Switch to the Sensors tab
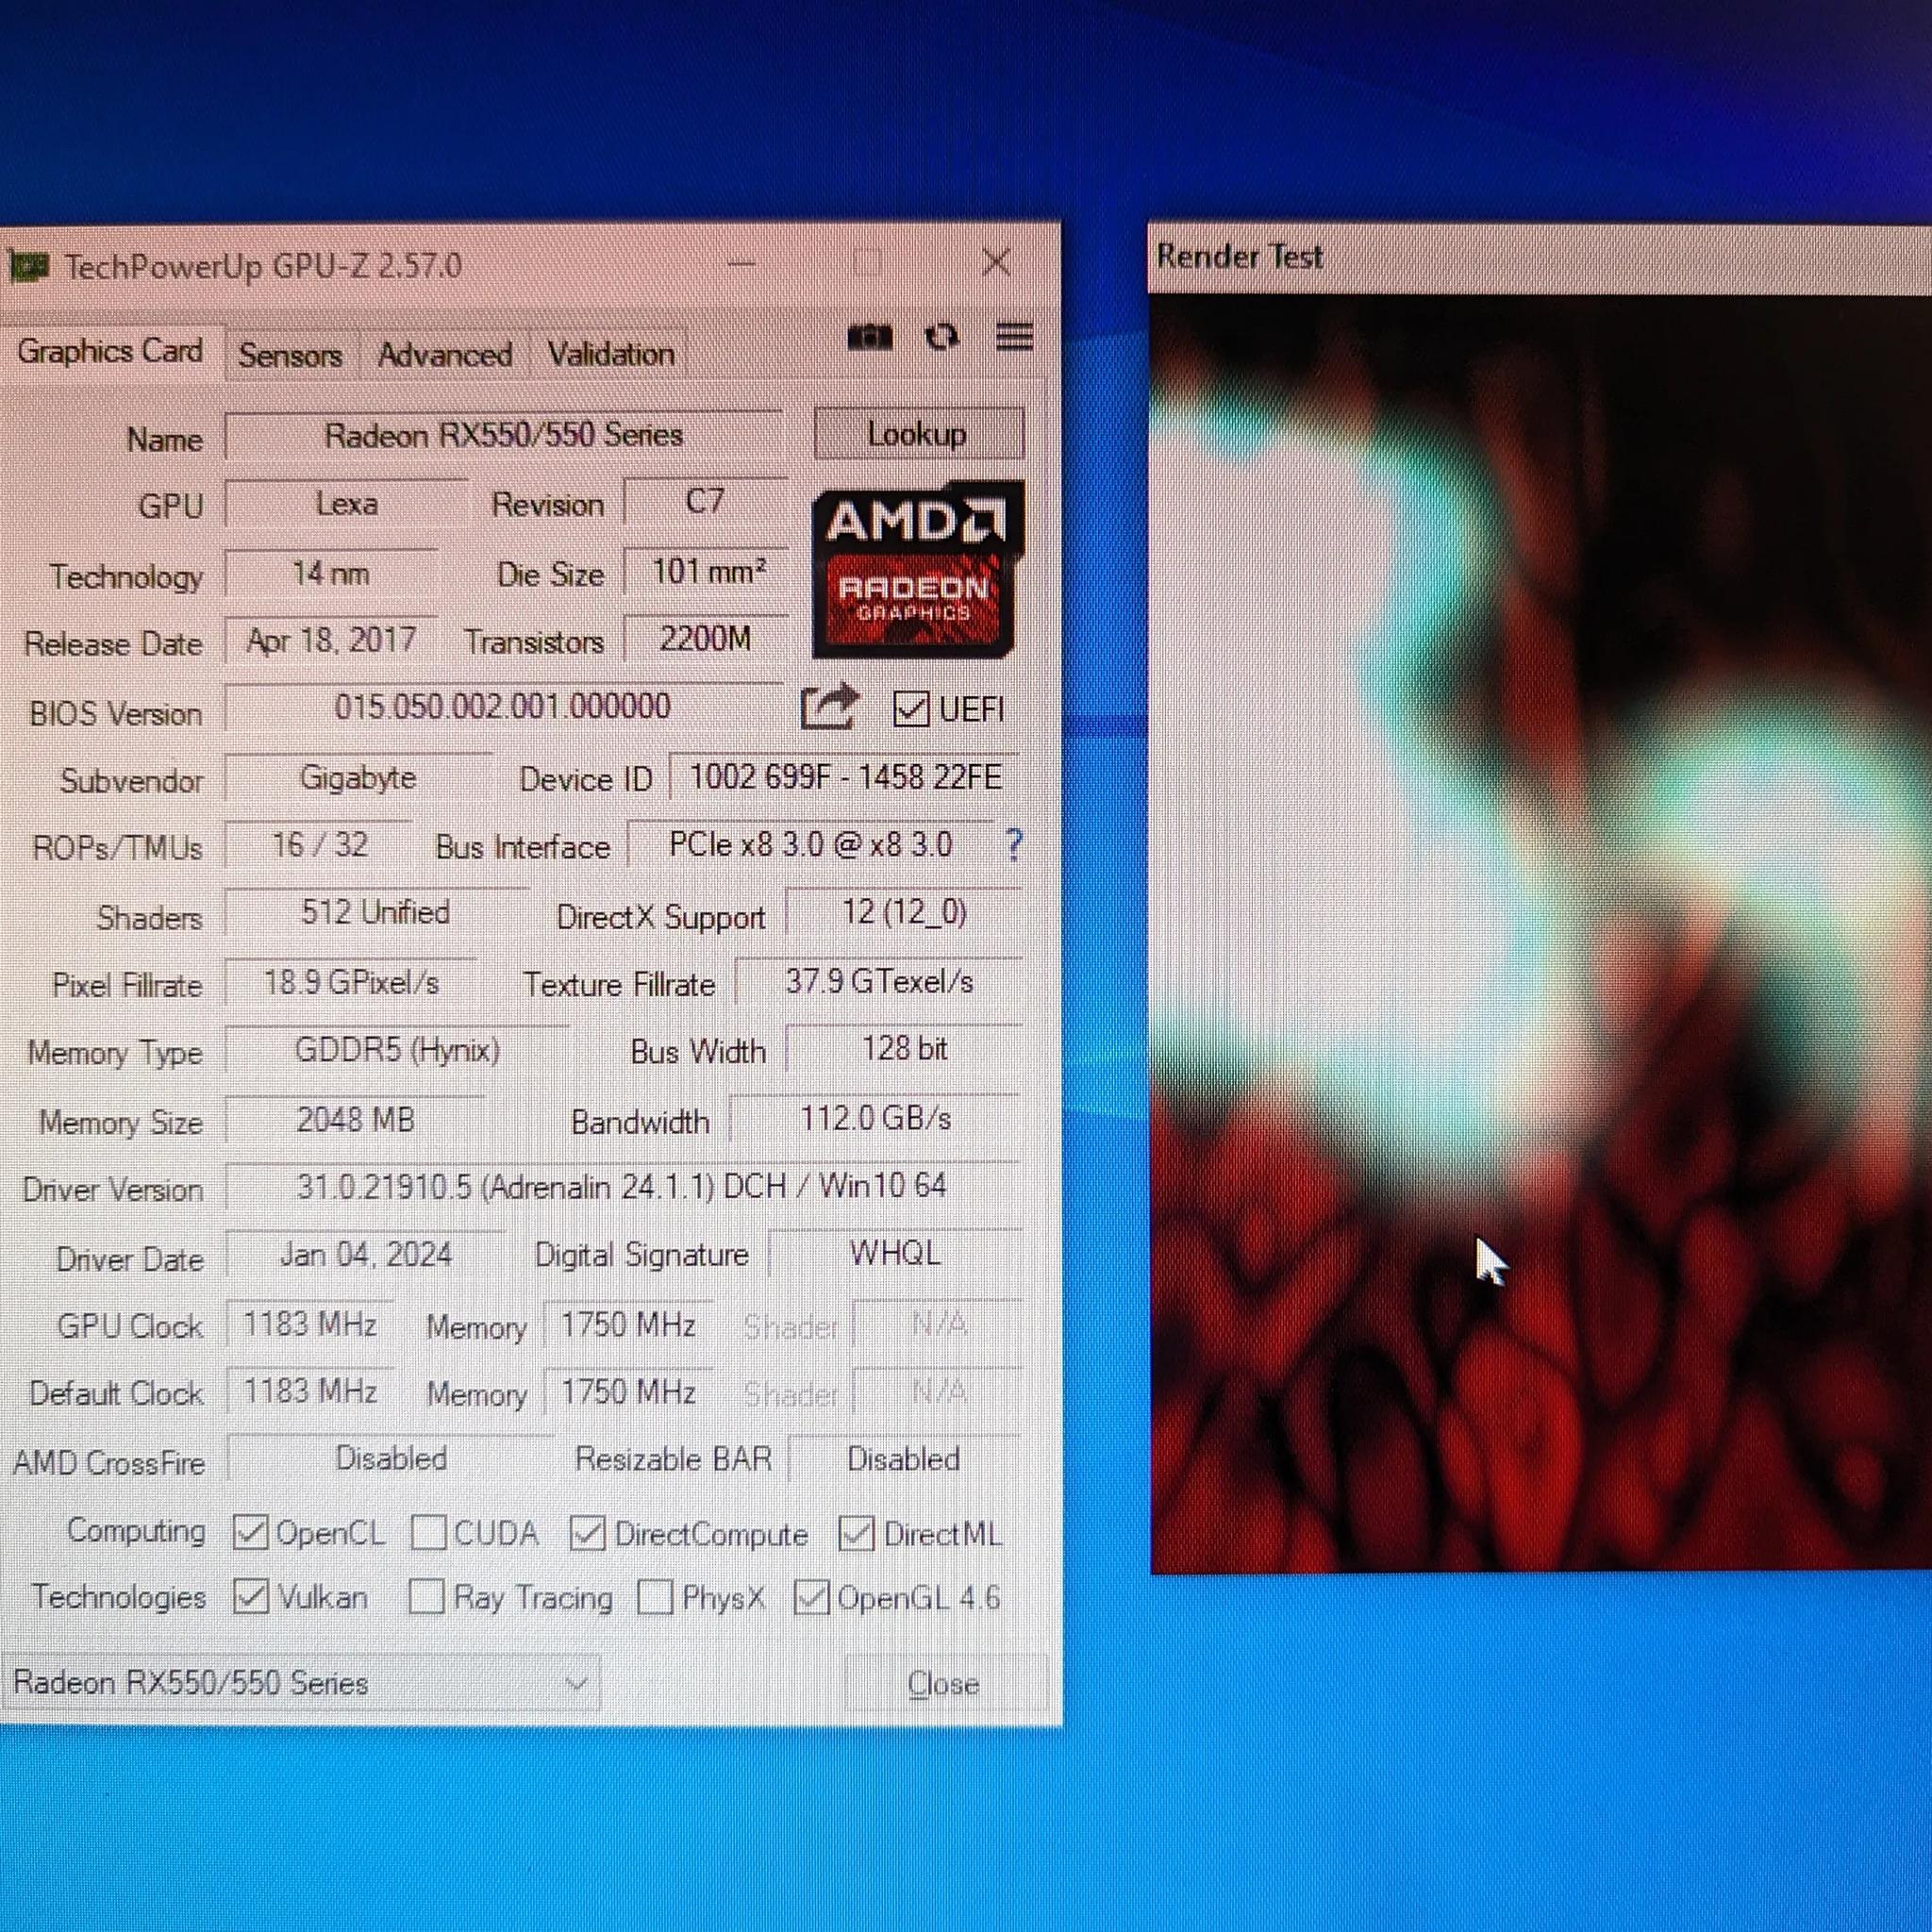 click(x=290, y=355)
